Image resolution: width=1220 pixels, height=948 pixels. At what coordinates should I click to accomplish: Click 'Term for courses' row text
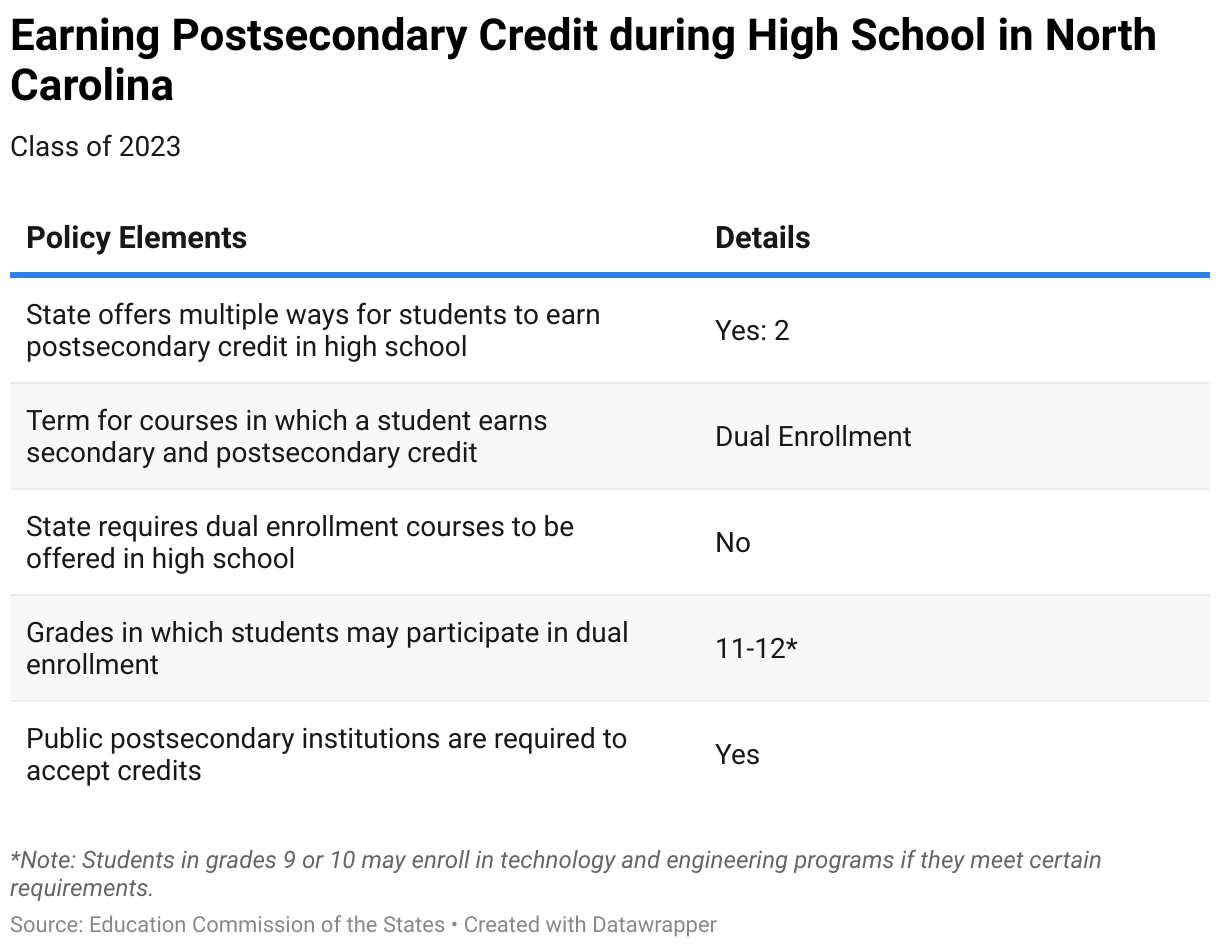[286, 436]
